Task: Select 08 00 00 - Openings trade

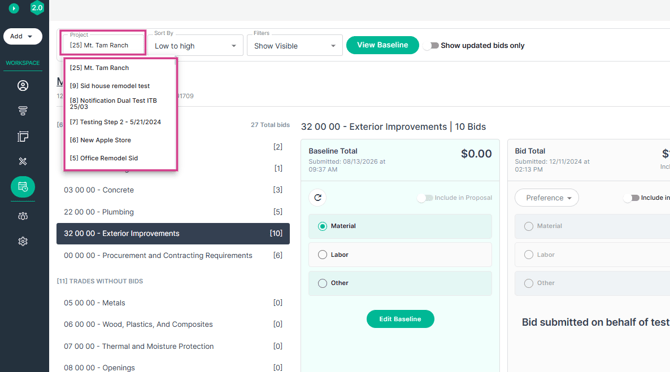Action: [173, 367]
